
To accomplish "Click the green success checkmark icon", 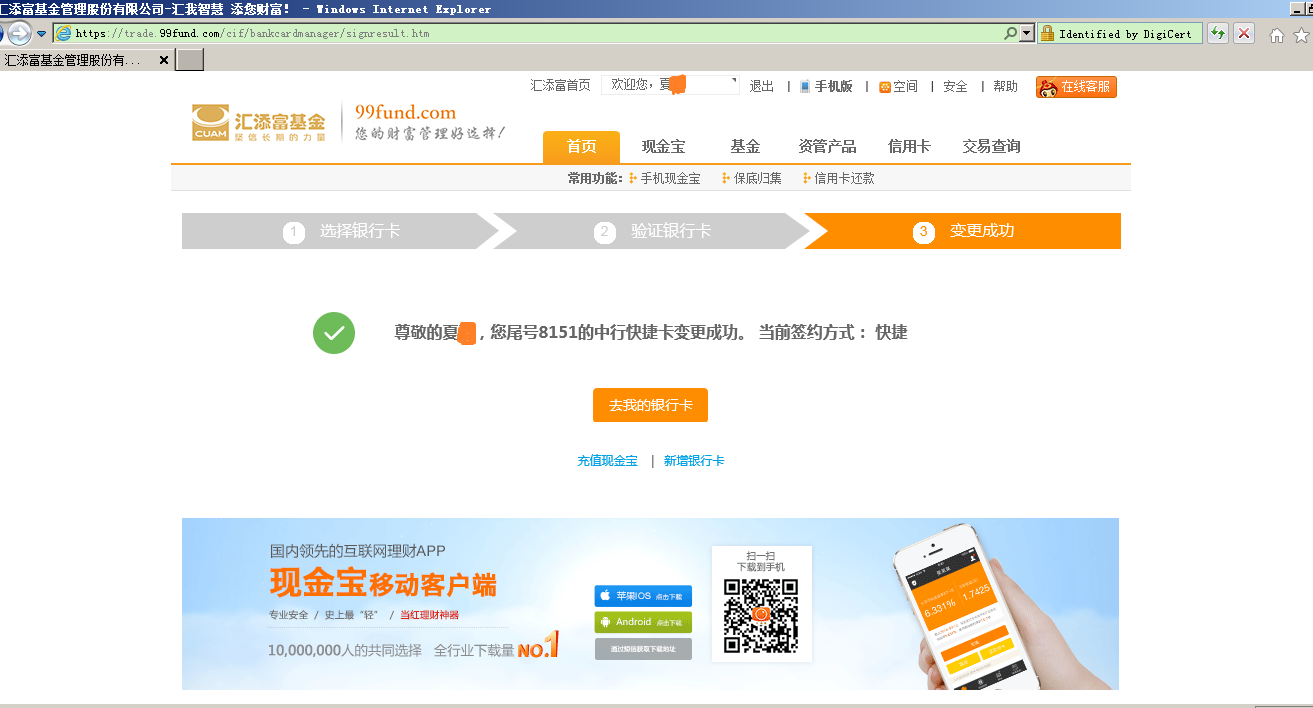I will tap(334, 333).
